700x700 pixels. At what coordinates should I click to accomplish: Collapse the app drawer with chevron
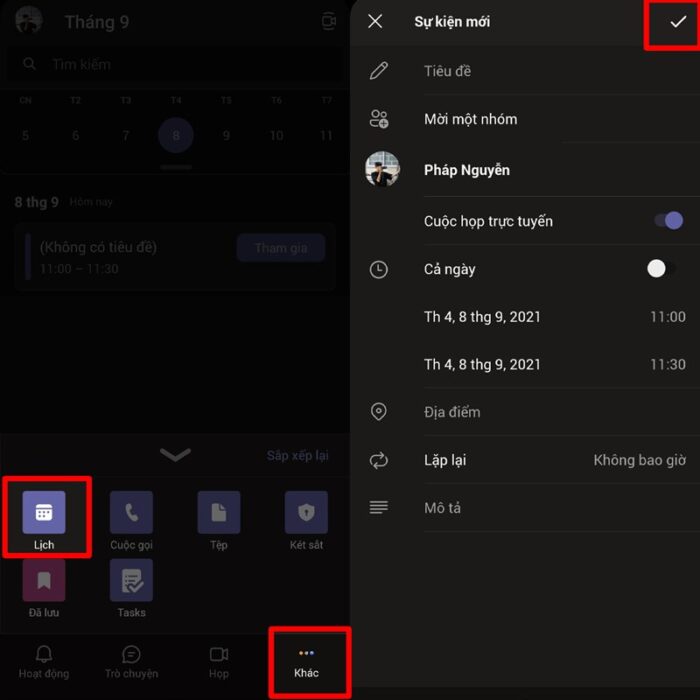point(175,454)
